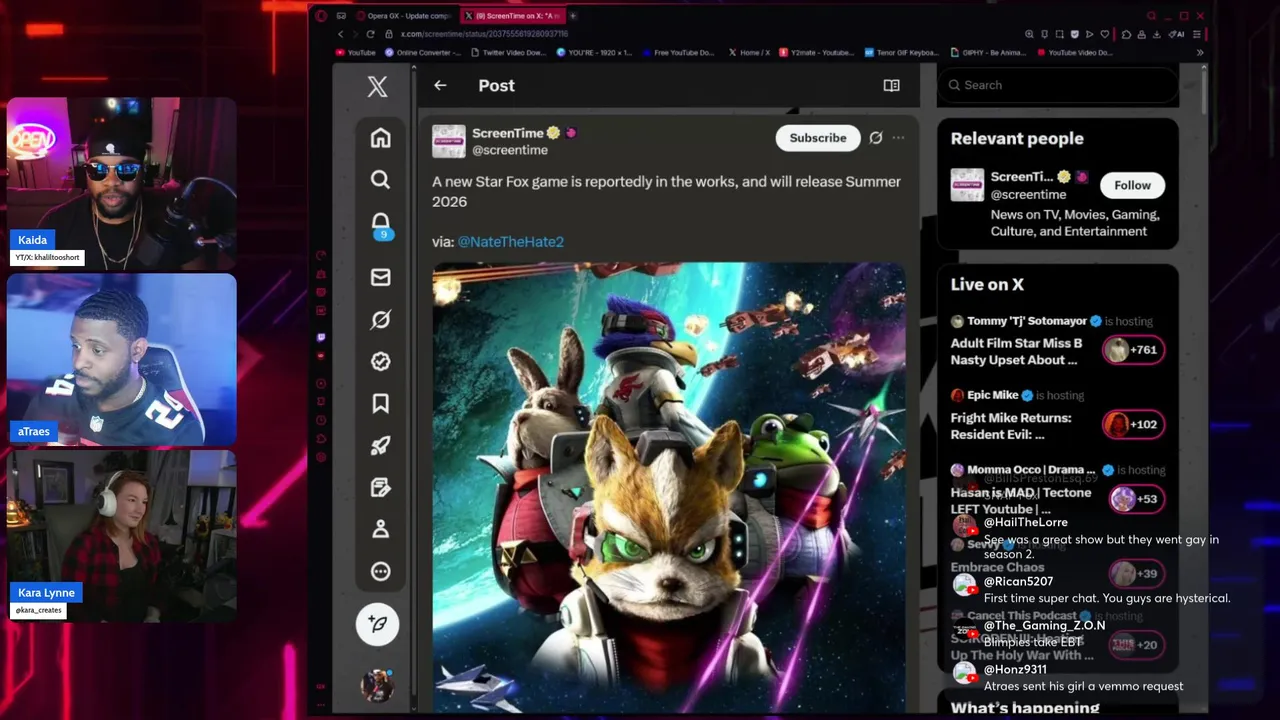Open a new browser tab
The height and width of the screenshot is (720, 1280).
tap(573, 16)
